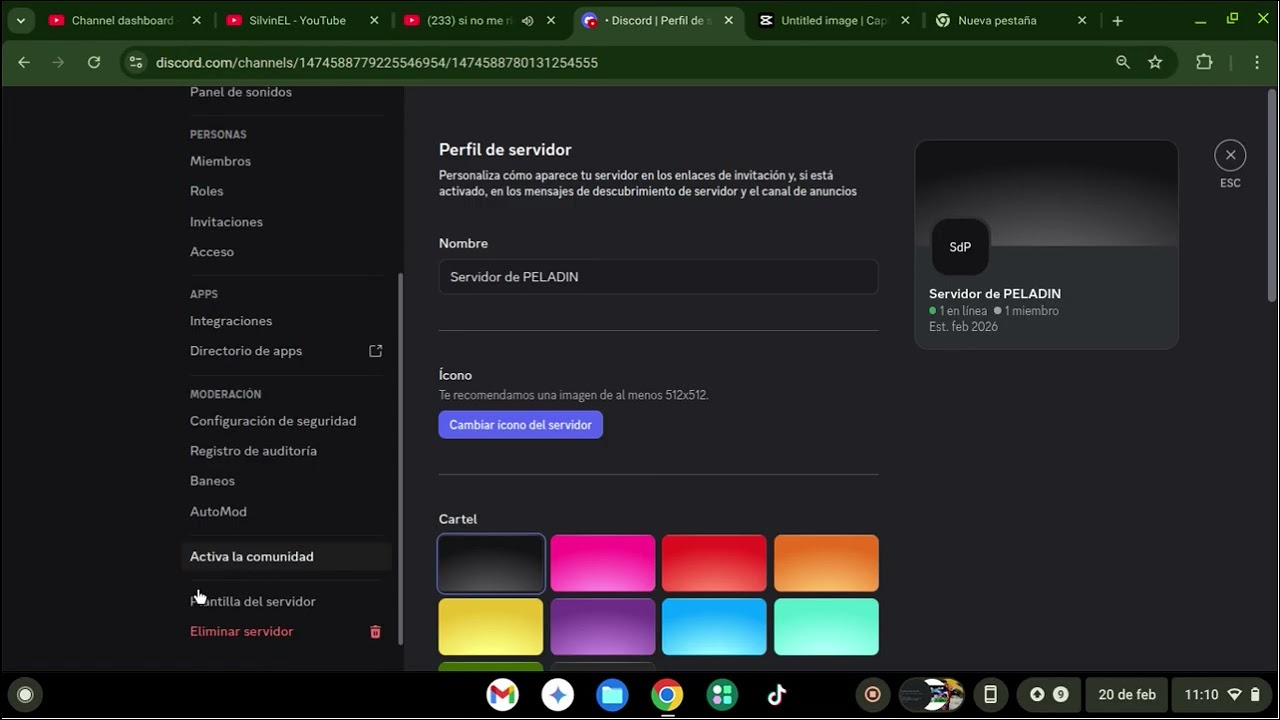Open the calendar date 20 de feb
Image resolution: width=1280 pixels, height=720 pixels.
click(1127, 695)
